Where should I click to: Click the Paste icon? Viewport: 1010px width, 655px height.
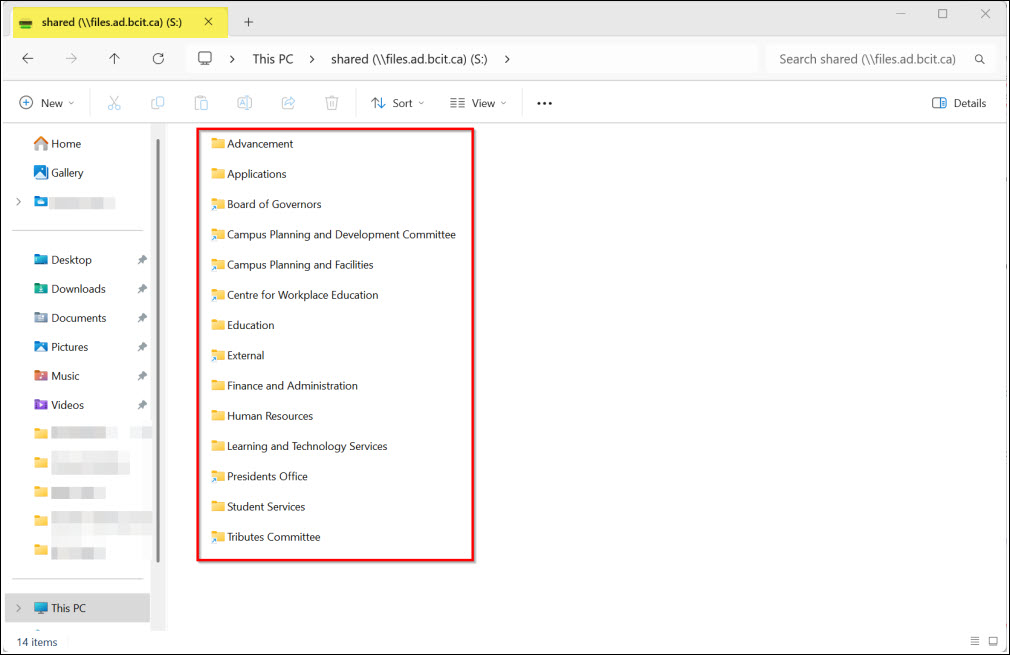tap(200, 102)
